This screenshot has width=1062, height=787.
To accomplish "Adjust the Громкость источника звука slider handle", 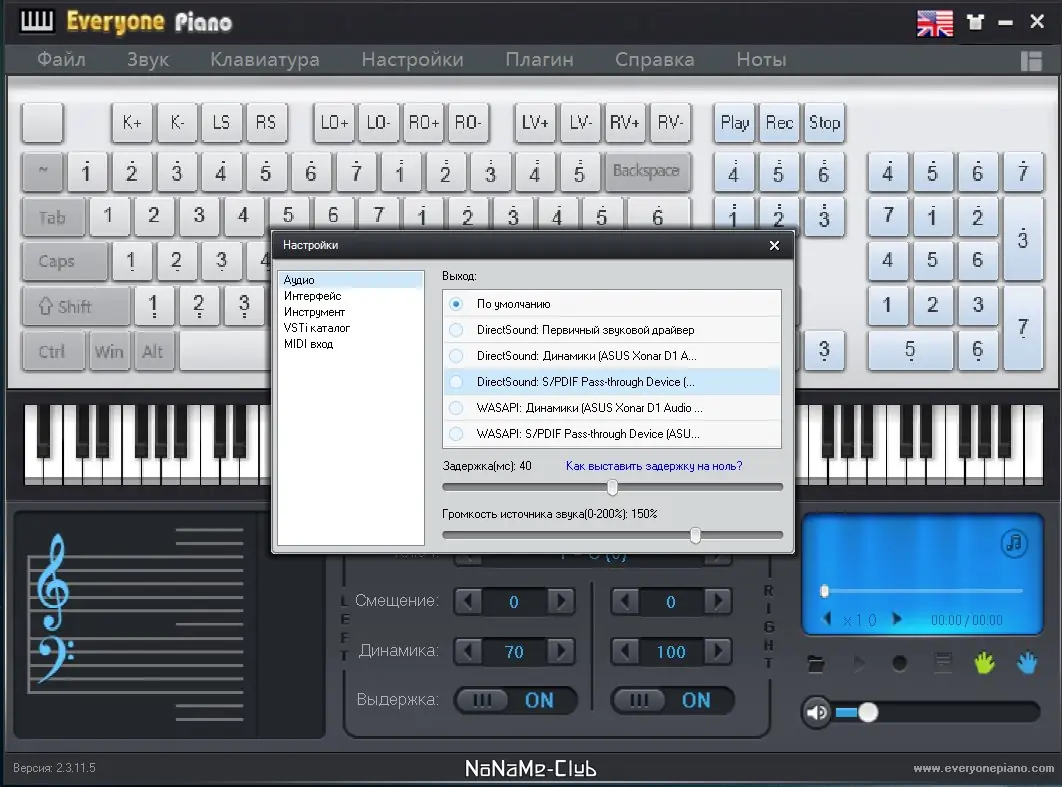I will pos(695,535).
